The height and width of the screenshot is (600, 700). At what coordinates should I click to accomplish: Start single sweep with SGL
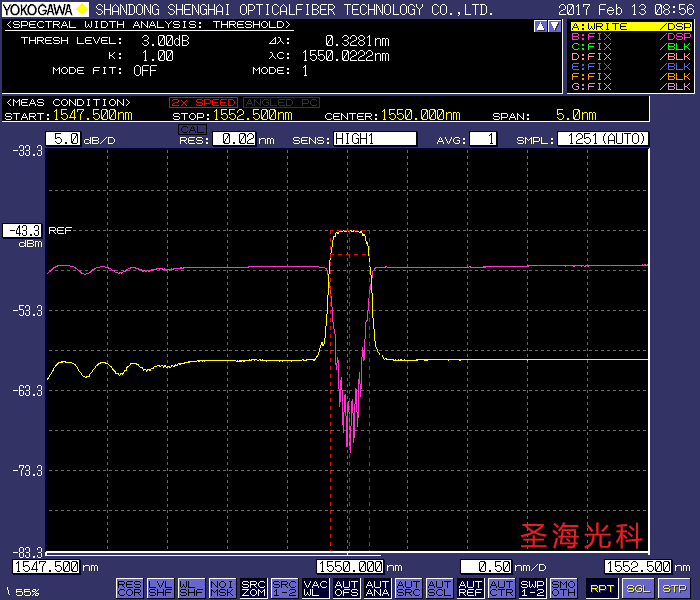[x=638, y=588]
